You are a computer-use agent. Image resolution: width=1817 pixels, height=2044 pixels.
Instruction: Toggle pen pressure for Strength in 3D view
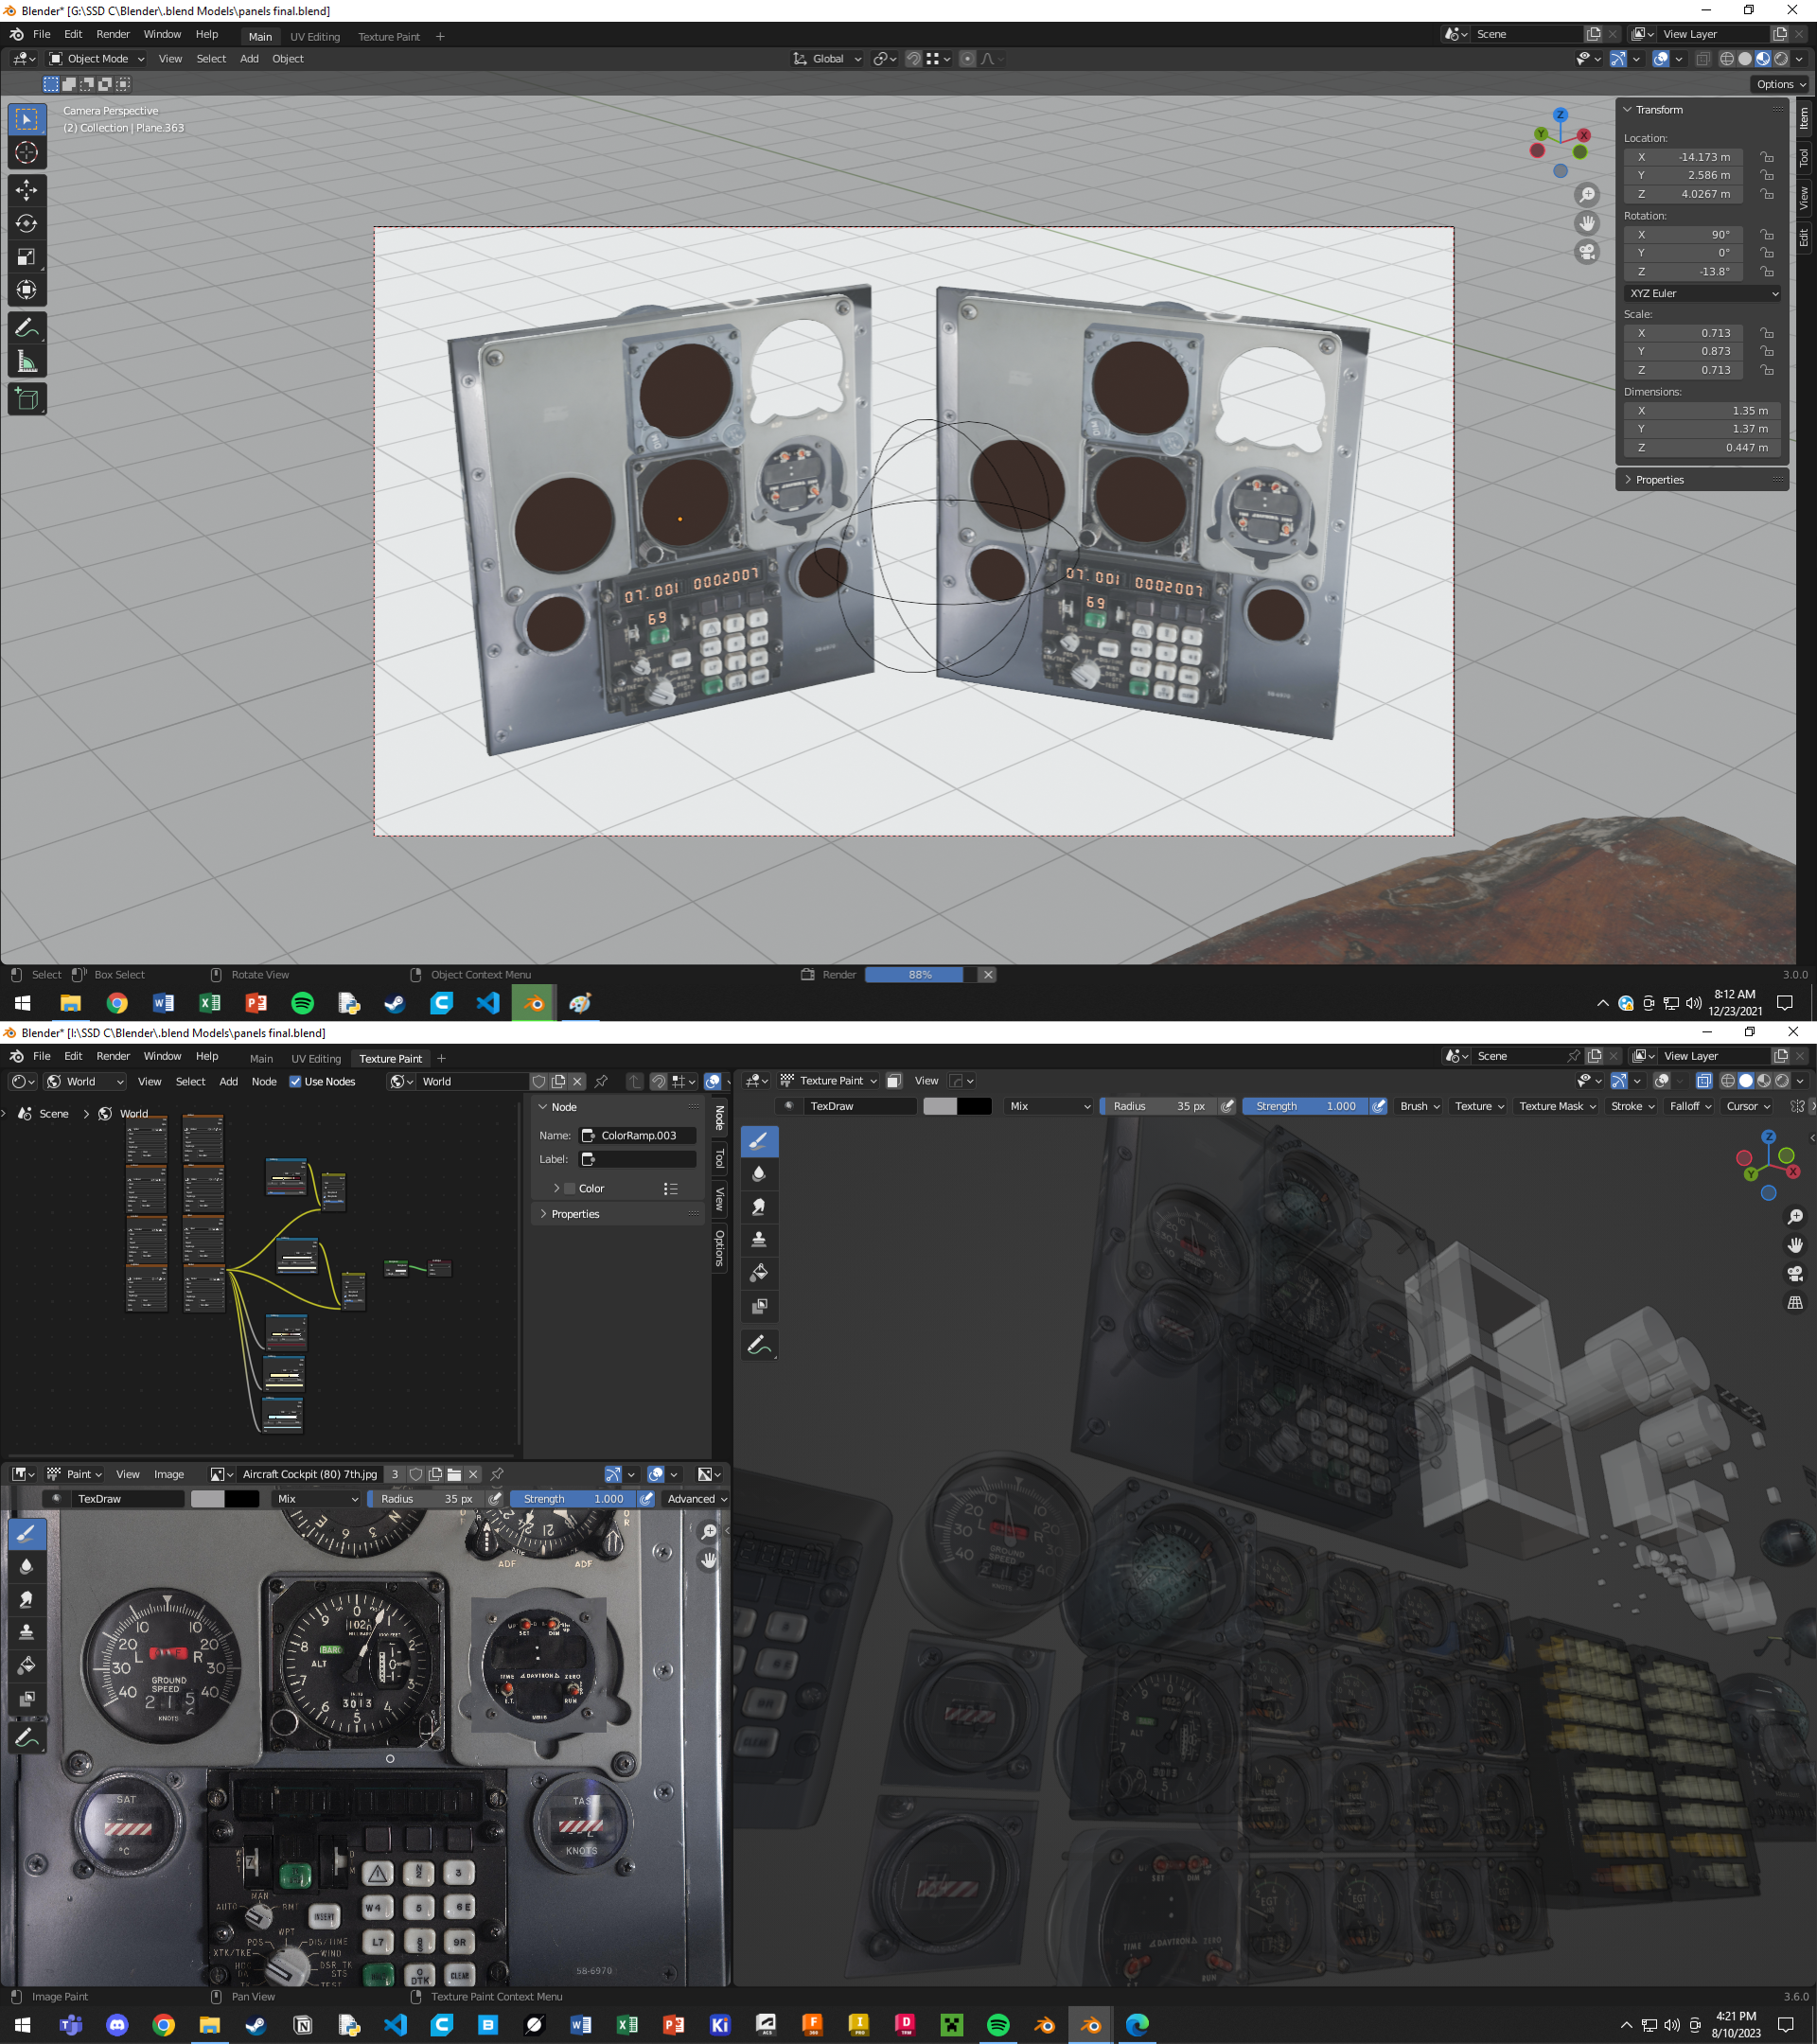pyautogui.click(x=1379, y=1106)
